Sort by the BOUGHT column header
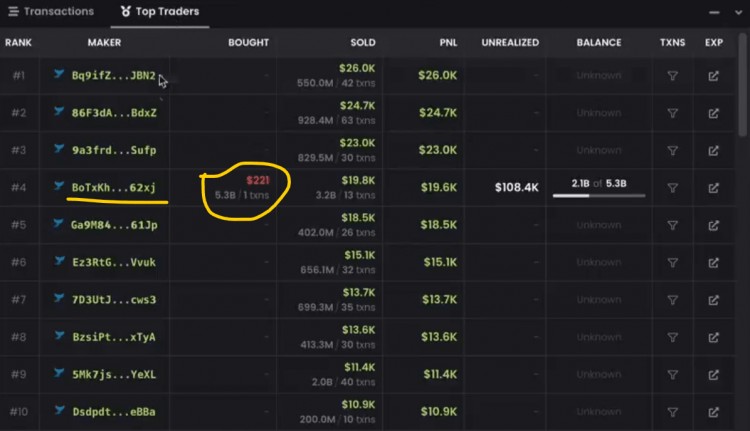Screen dimensions: 750x431 [248, 43]
